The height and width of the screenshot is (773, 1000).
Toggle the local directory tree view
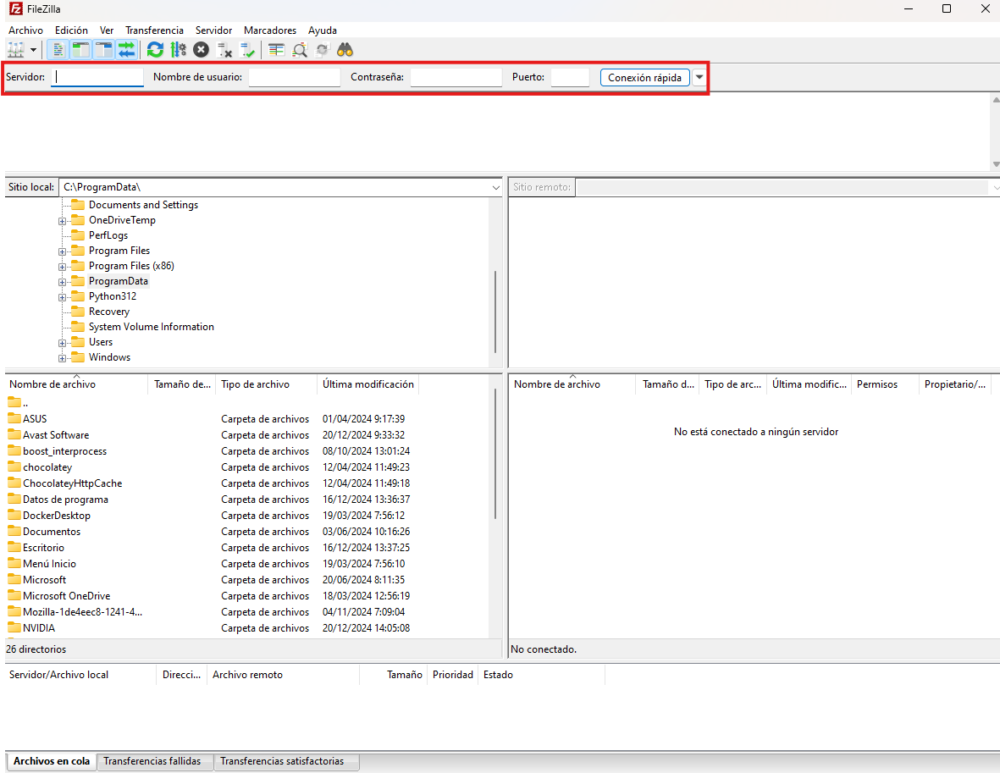[x=80, y=50]
